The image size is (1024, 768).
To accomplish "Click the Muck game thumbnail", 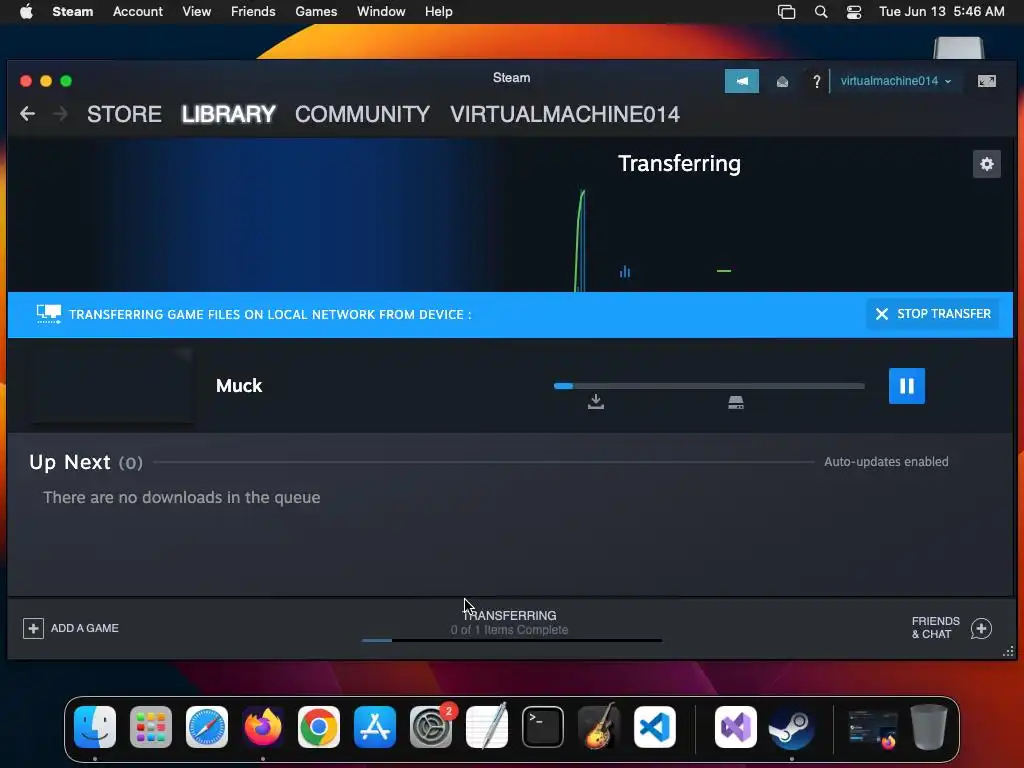I will coord(112,385).
